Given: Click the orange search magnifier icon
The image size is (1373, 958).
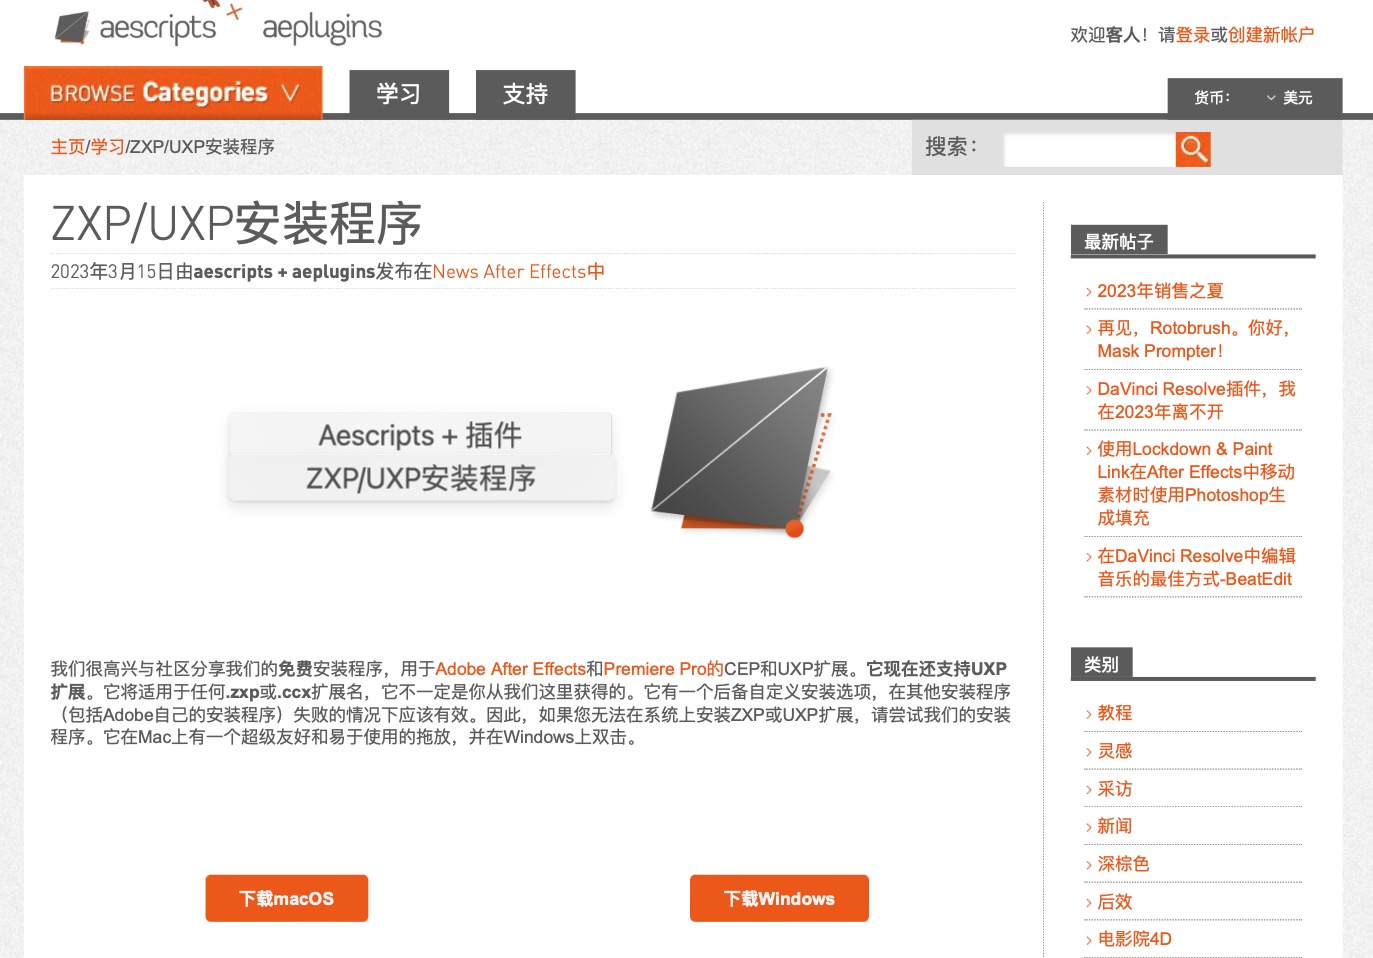Looking at the screenshot, I should tap(1193, 149).
